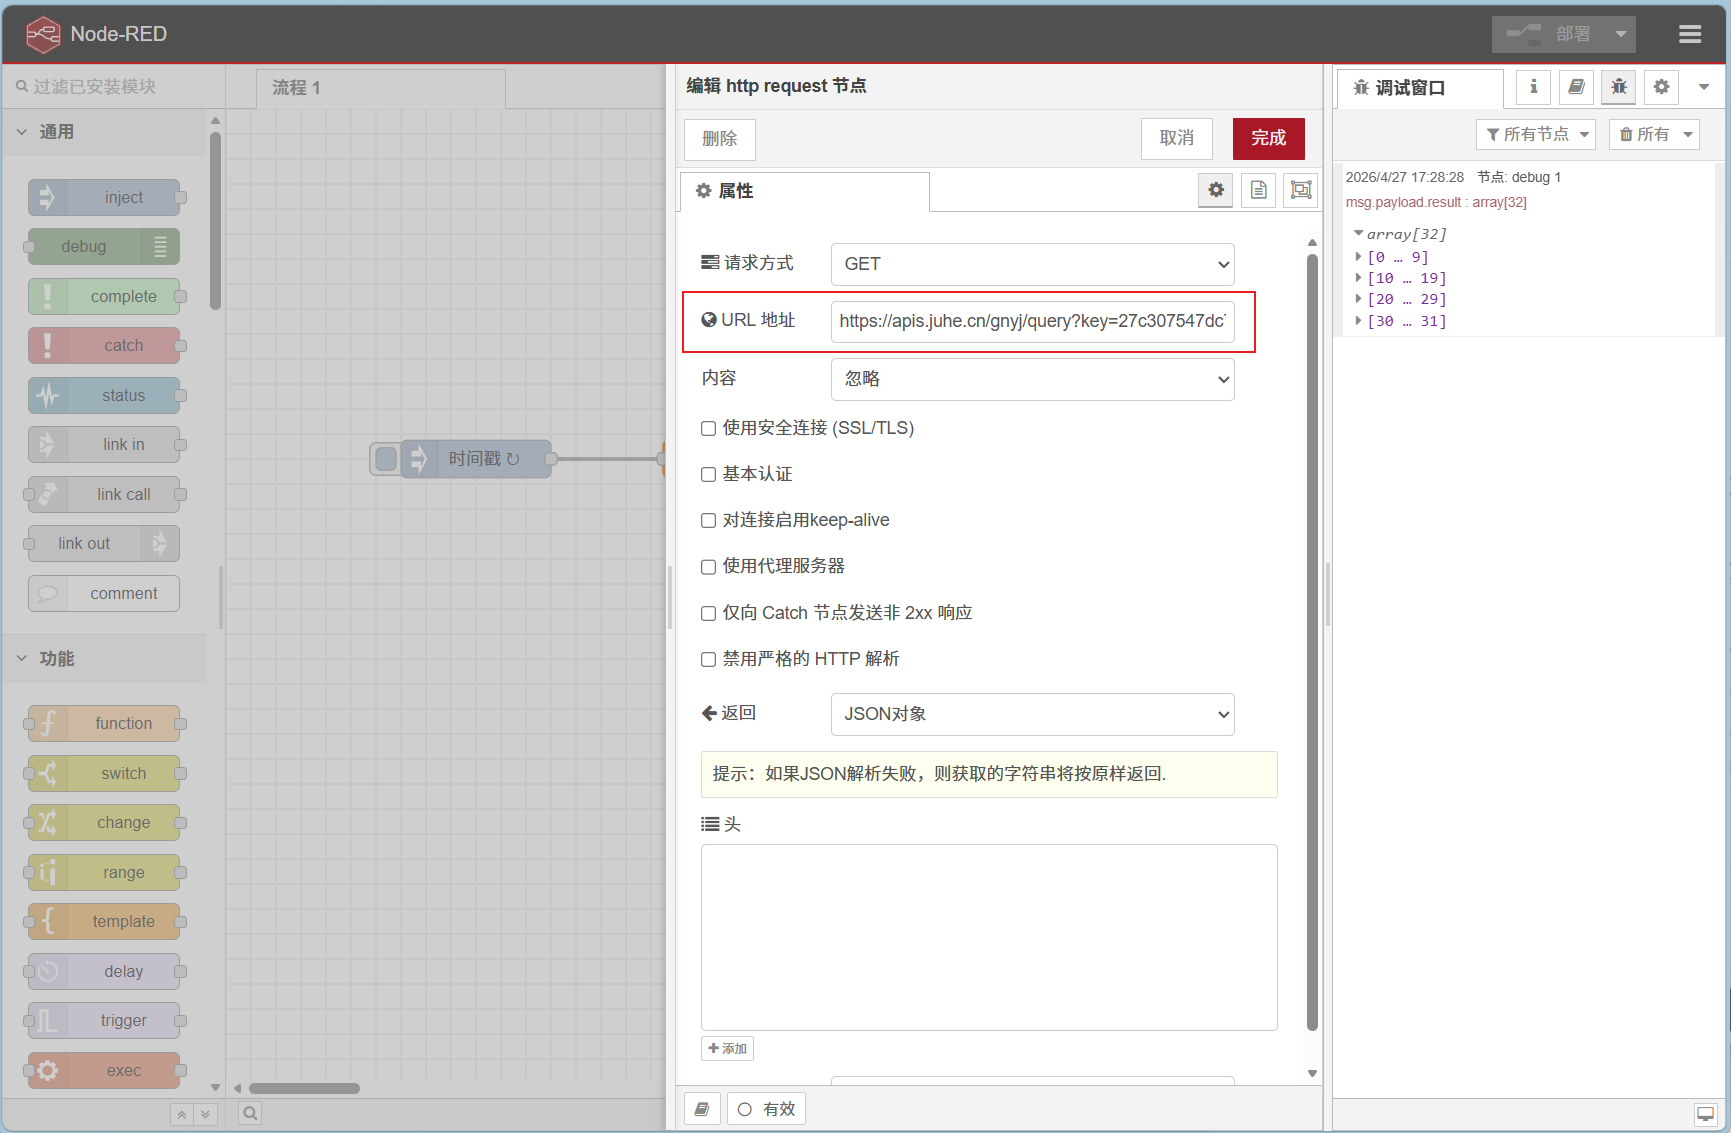Open the sidebar tabs dropdown arrow
Screen dimensions: 1731x1133
coord(1704,87)
